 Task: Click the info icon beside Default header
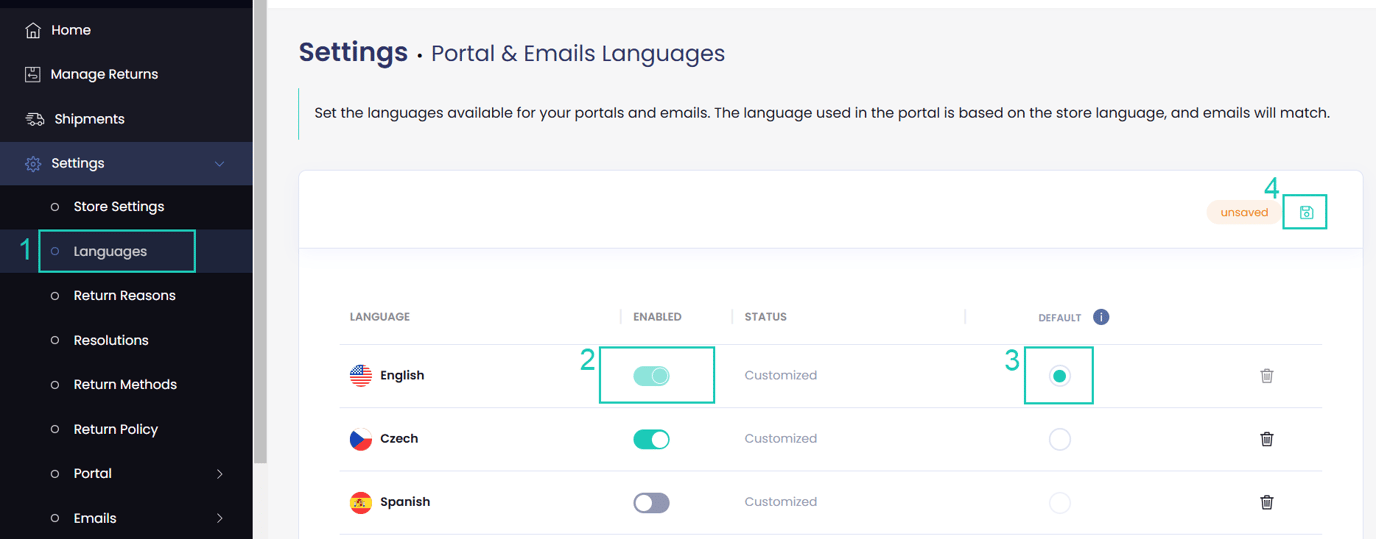[1101, 317]
